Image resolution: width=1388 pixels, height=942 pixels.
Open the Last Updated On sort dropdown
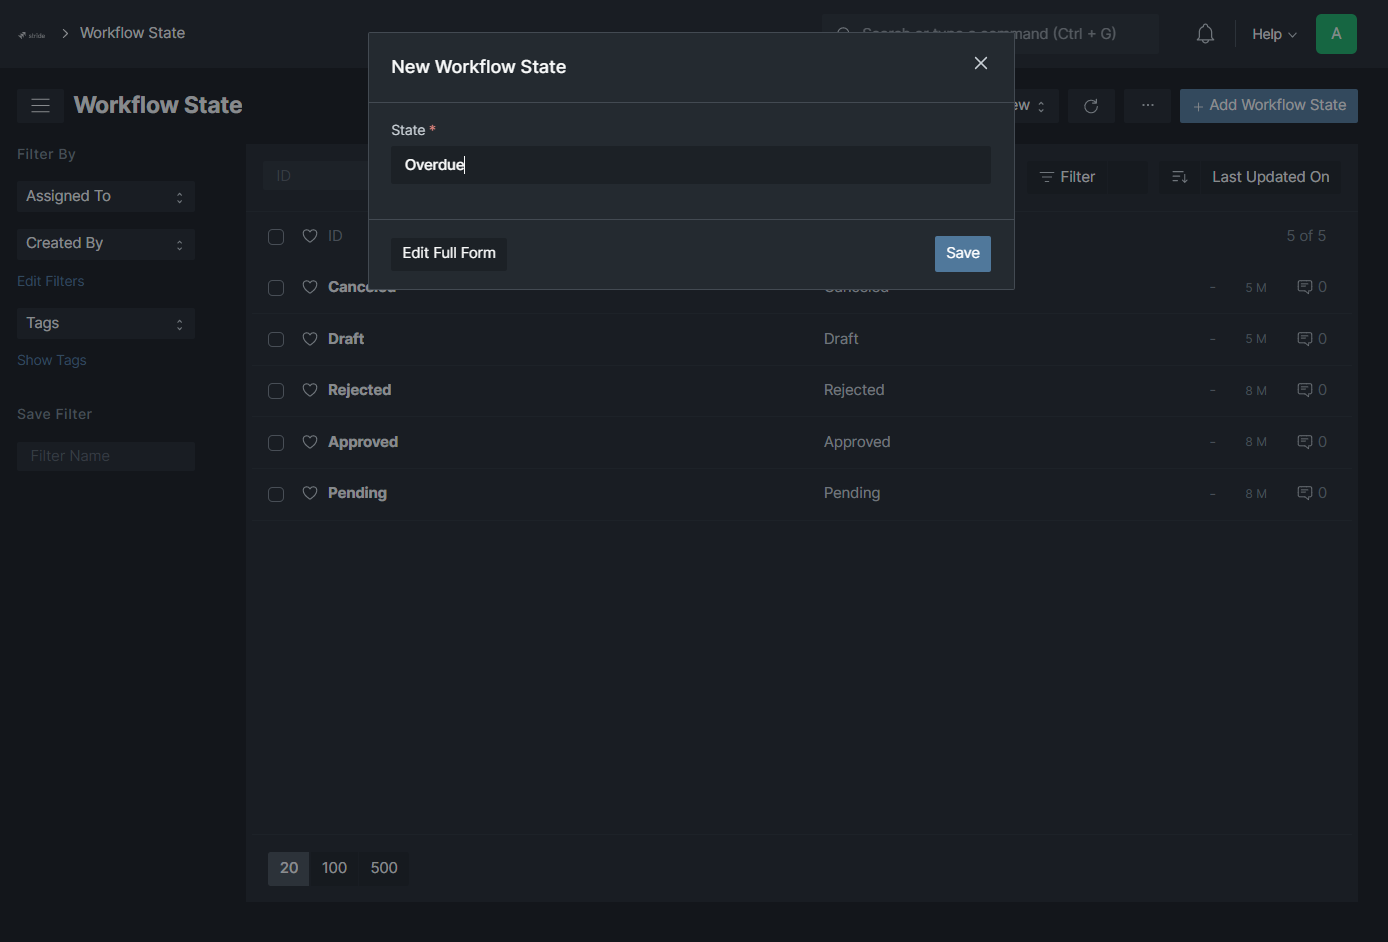click(x=1271, y=177)
